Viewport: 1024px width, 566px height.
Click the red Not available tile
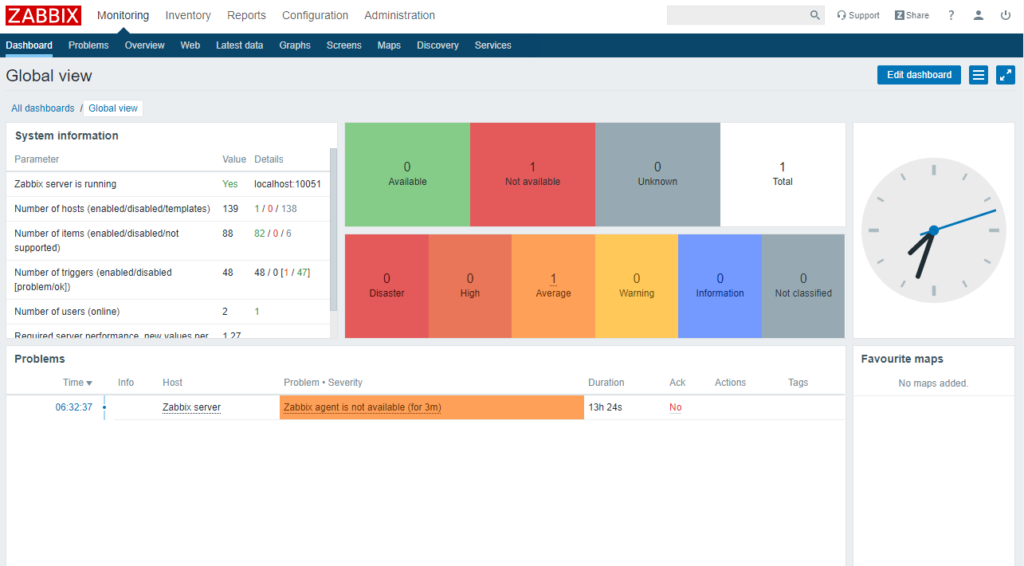(532, 174)
